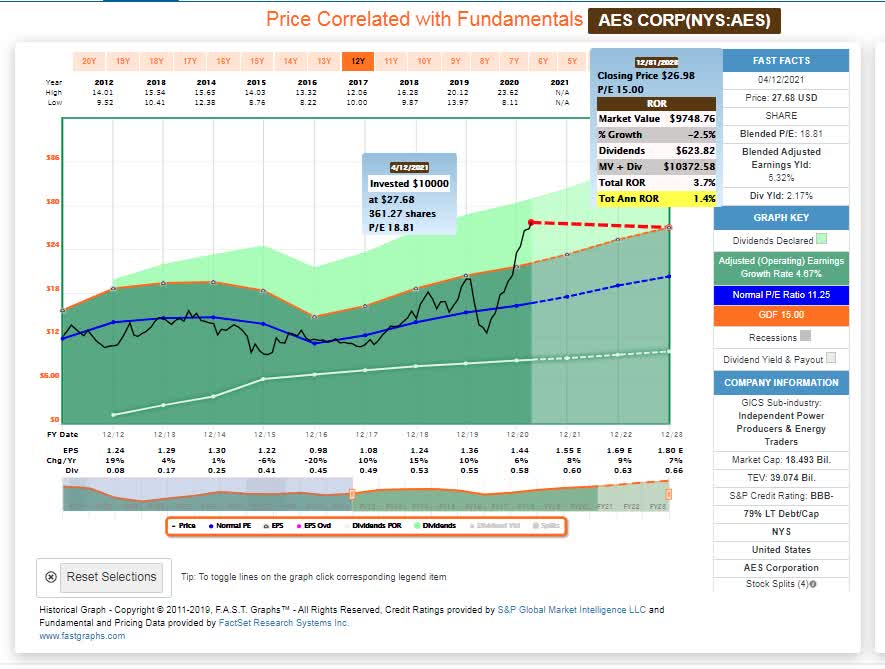Click the COMPANY INFORMATION panel header
Viewport: 885px width, 669px height.
[781, 382]
